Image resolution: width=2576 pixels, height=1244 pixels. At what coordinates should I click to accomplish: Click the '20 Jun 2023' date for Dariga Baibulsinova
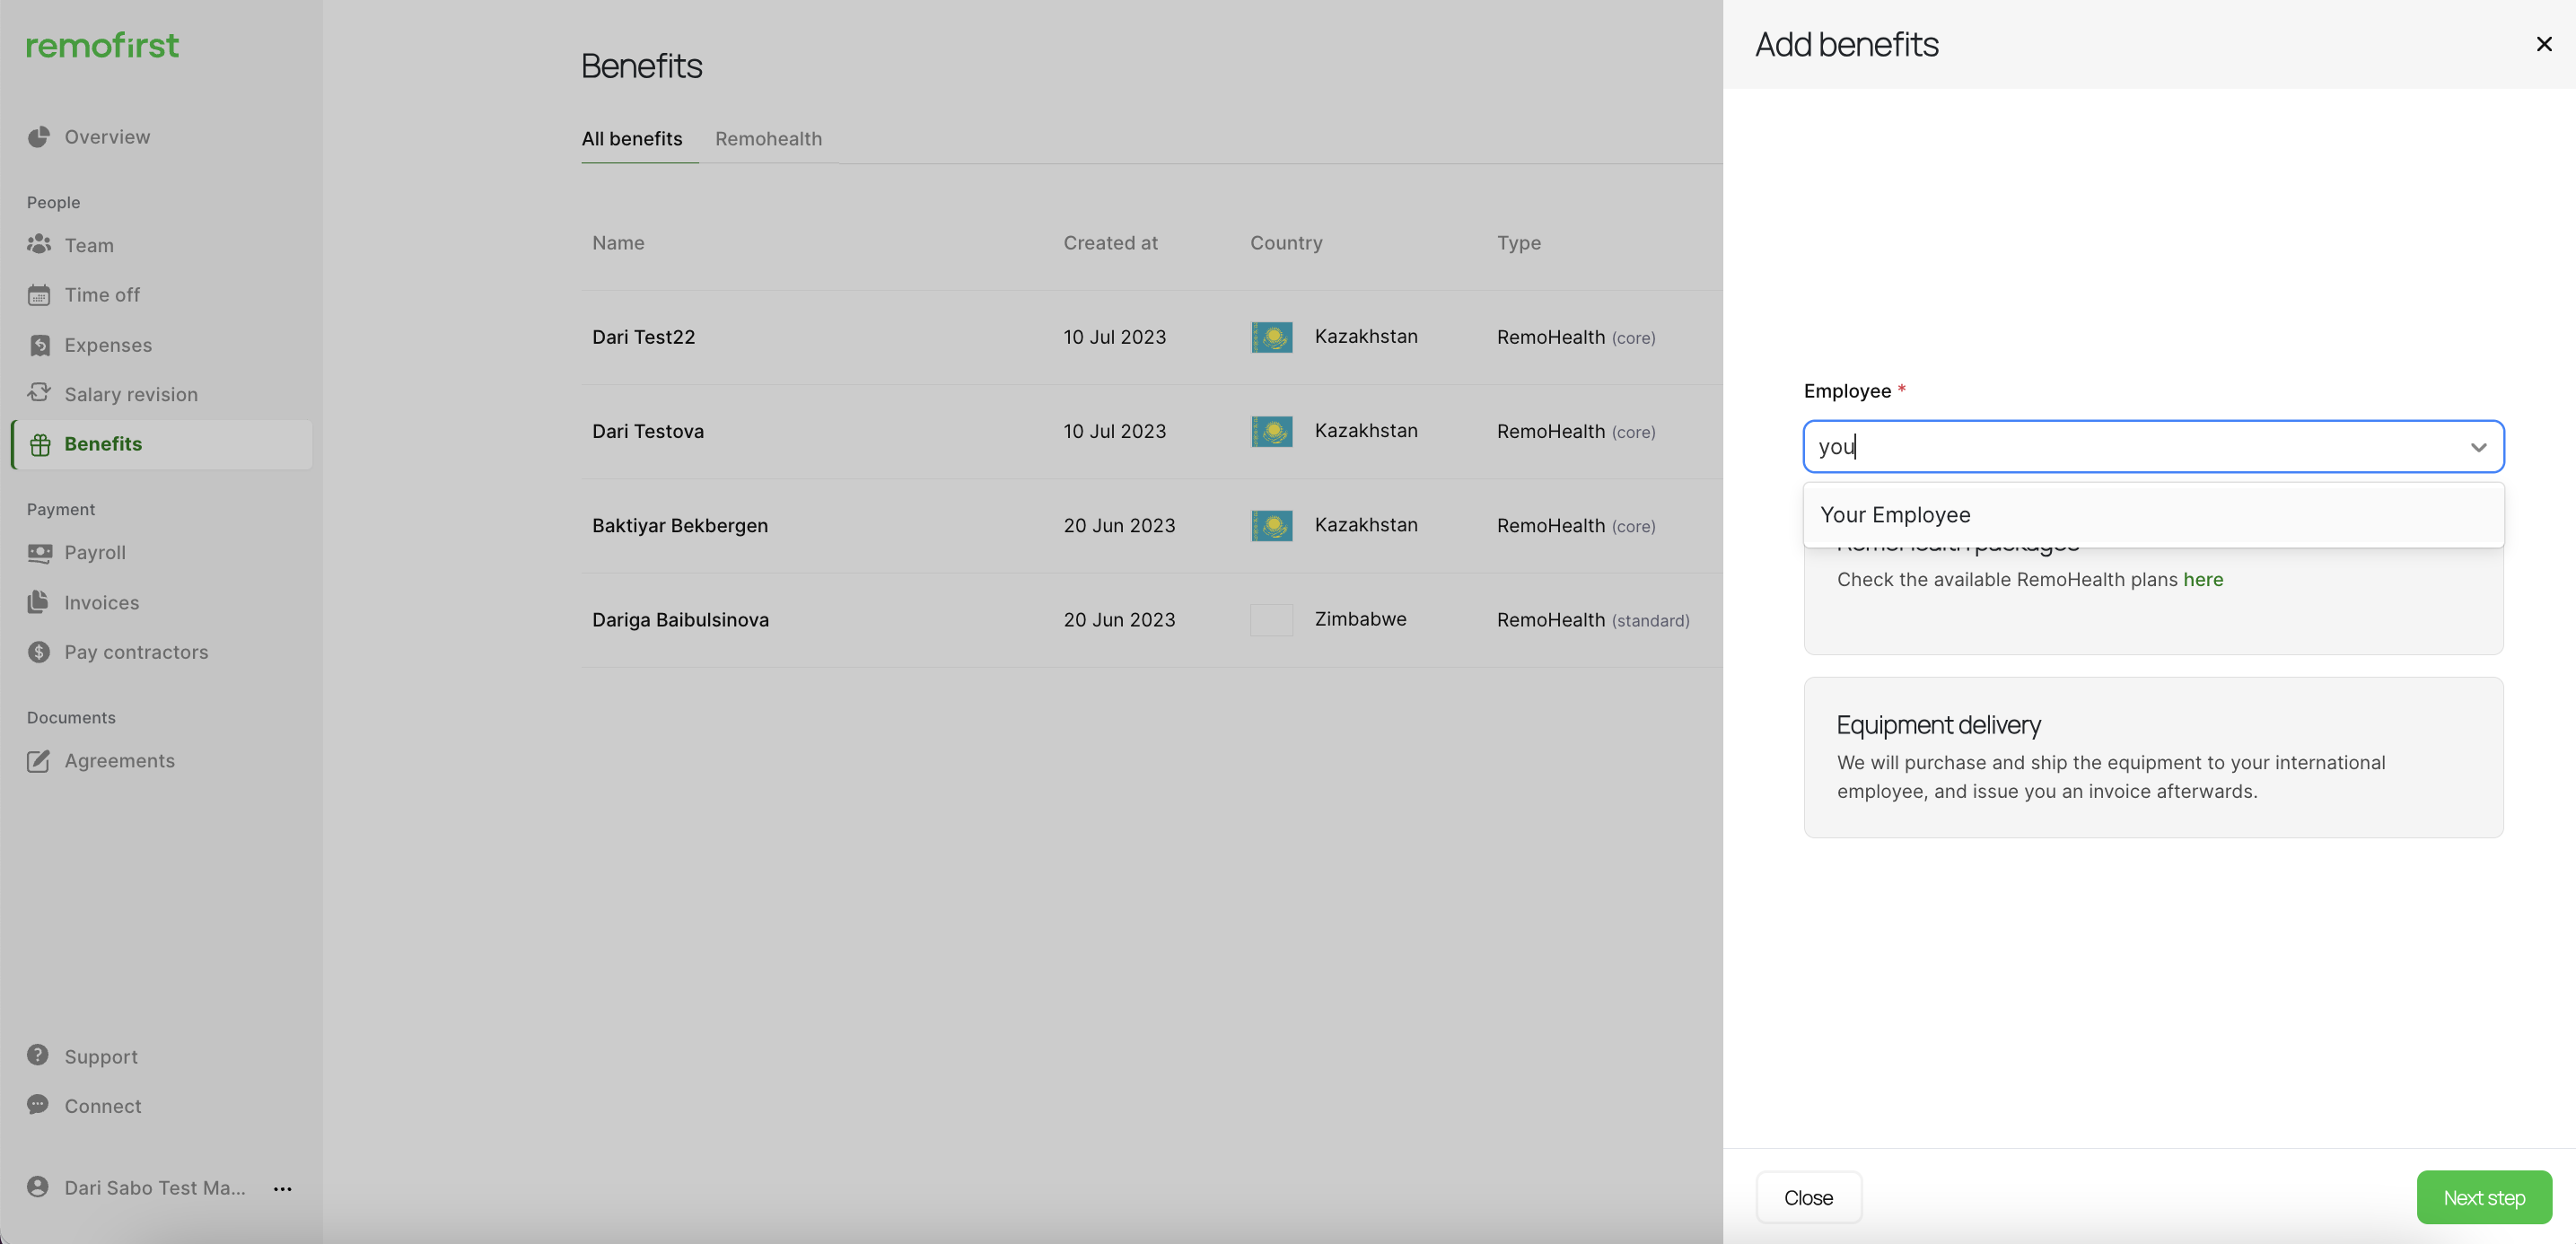click(x=1119, y=620)
